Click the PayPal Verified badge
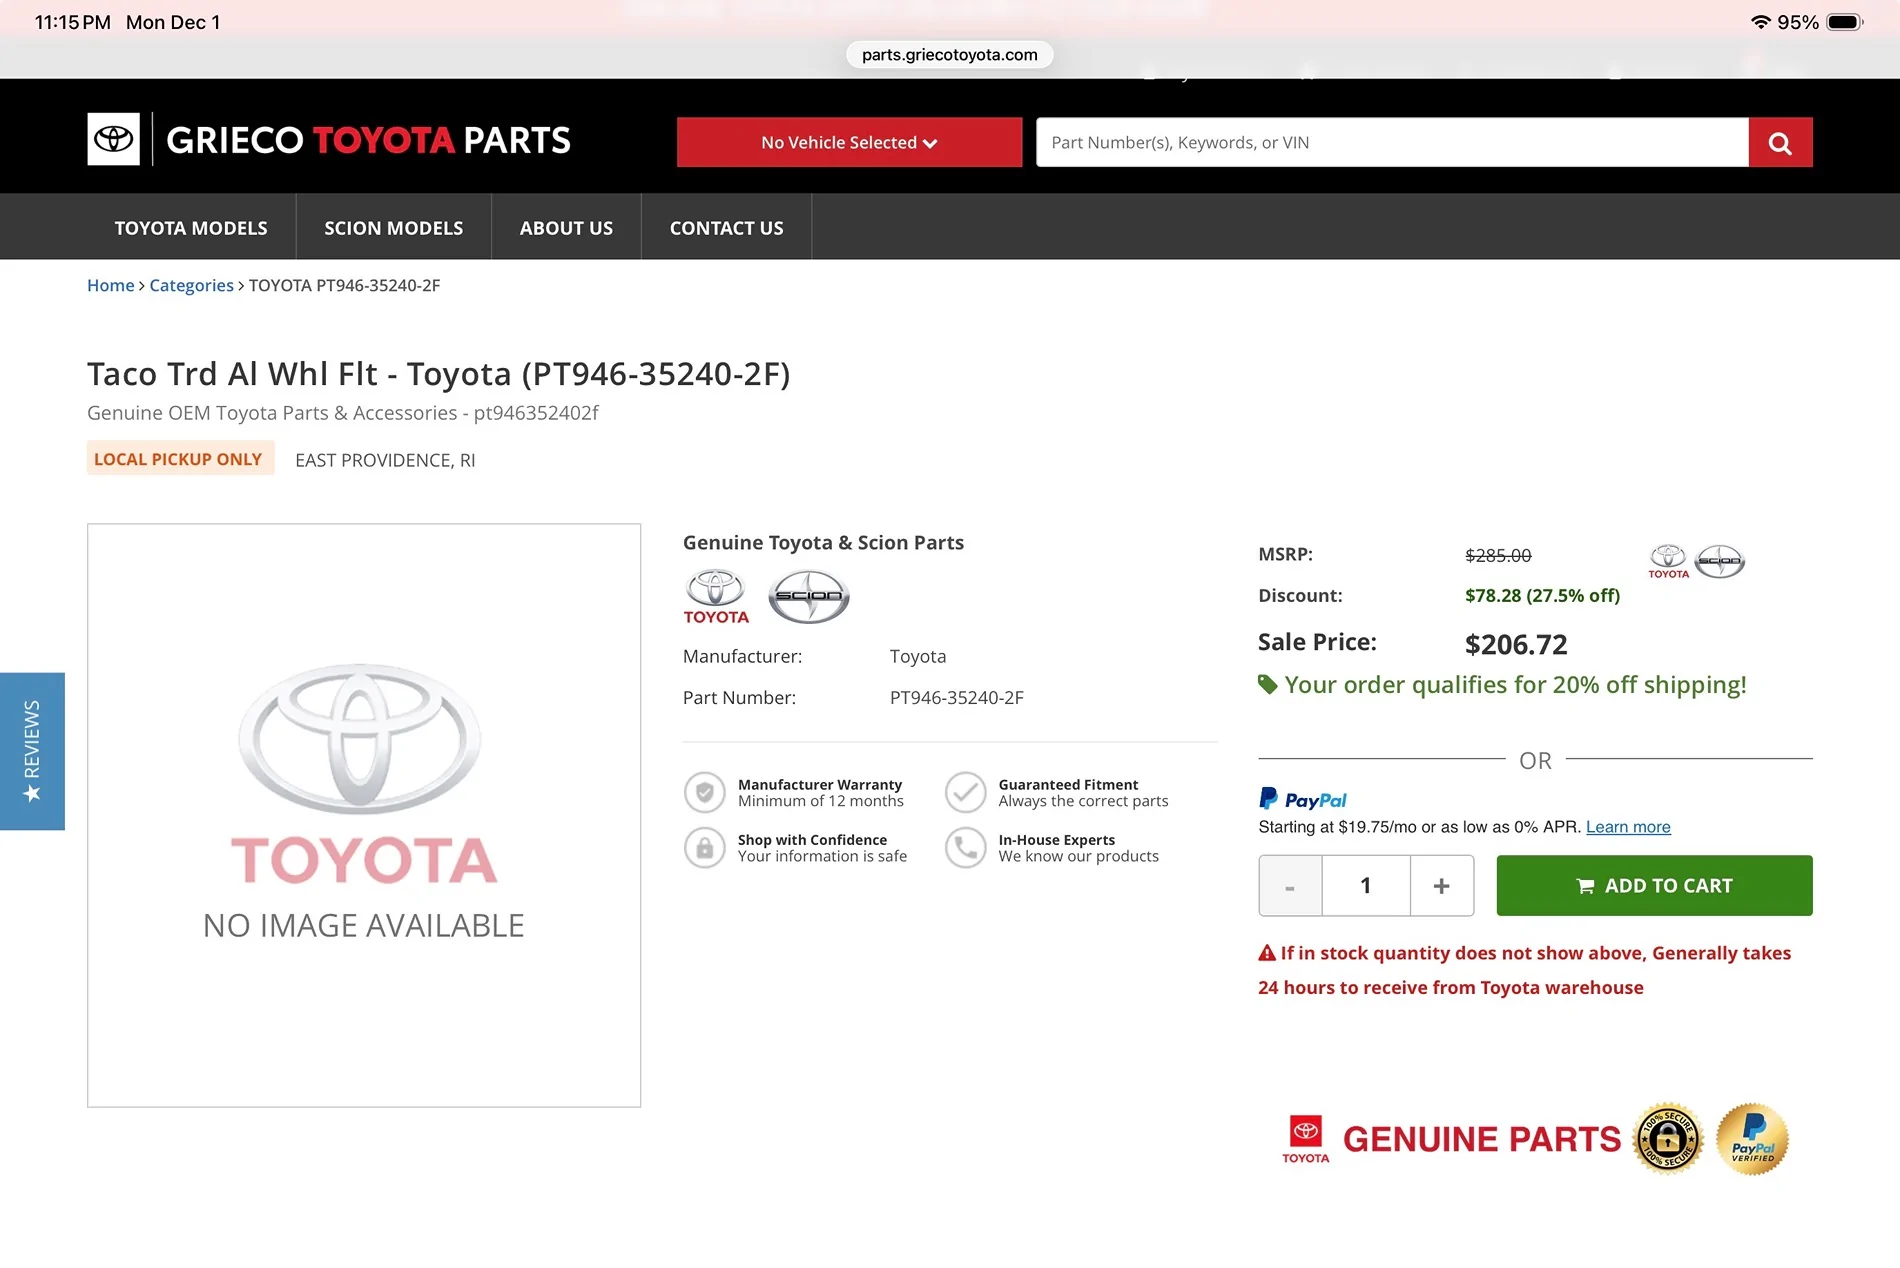Viewport: 1900px width, 1268px height. (x=1751, y=1138)
